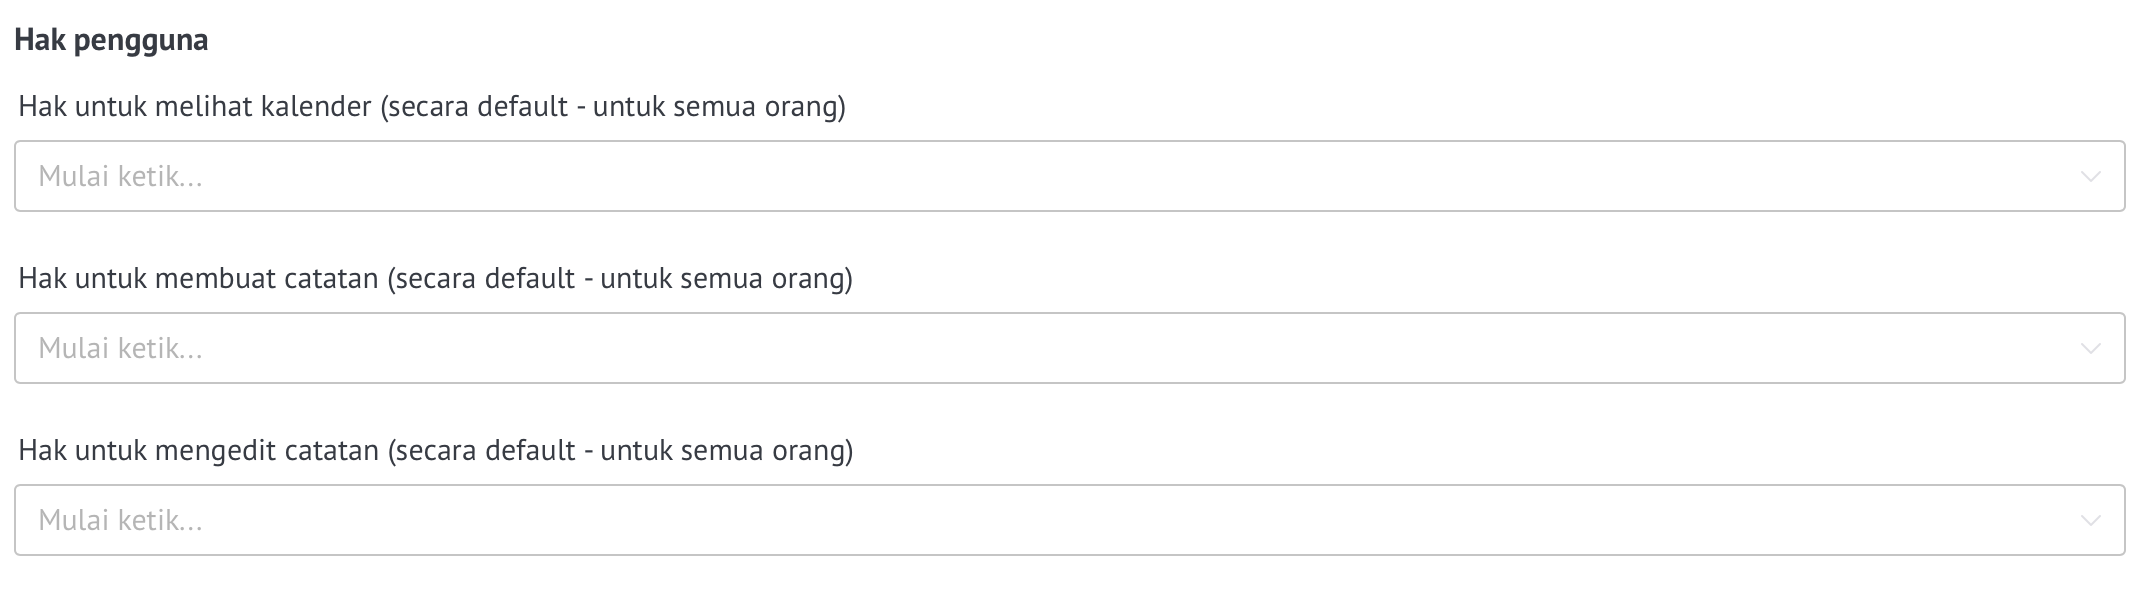This screenshot has width=2154, height=610.
Task: Focus the 'Mulai ketik...' field for mengedit catatan
Action: tap(1069, 520)
